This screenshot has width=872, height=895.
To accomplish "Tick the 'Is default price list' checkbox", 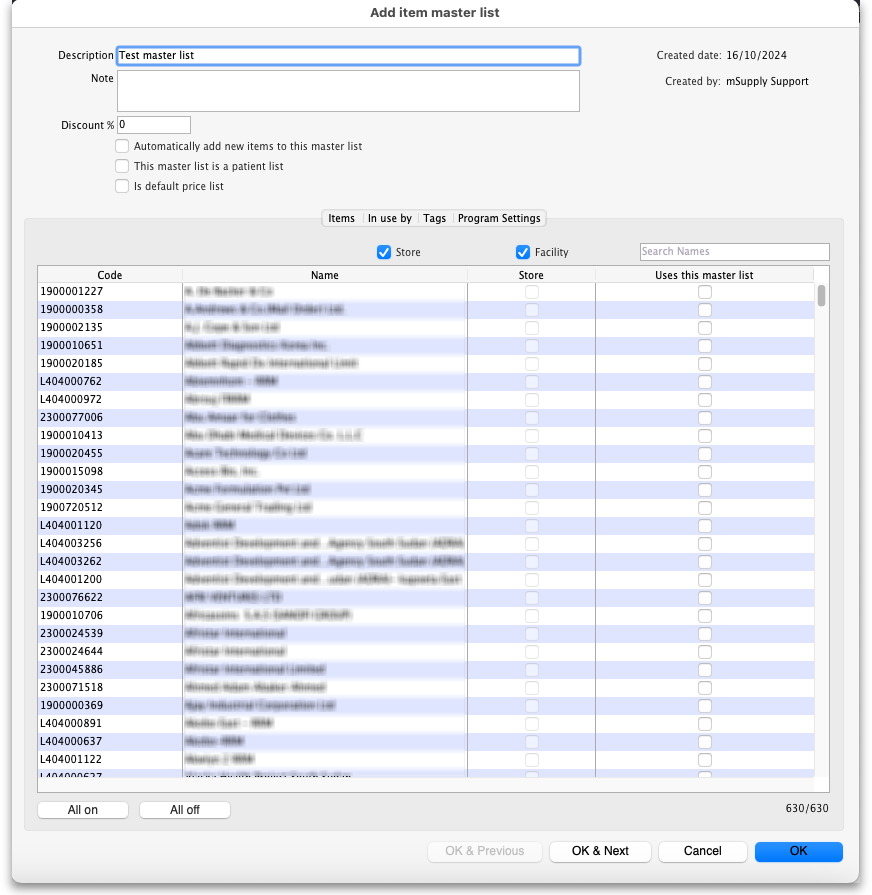I will pyautogui.click(x=122, y=186).
